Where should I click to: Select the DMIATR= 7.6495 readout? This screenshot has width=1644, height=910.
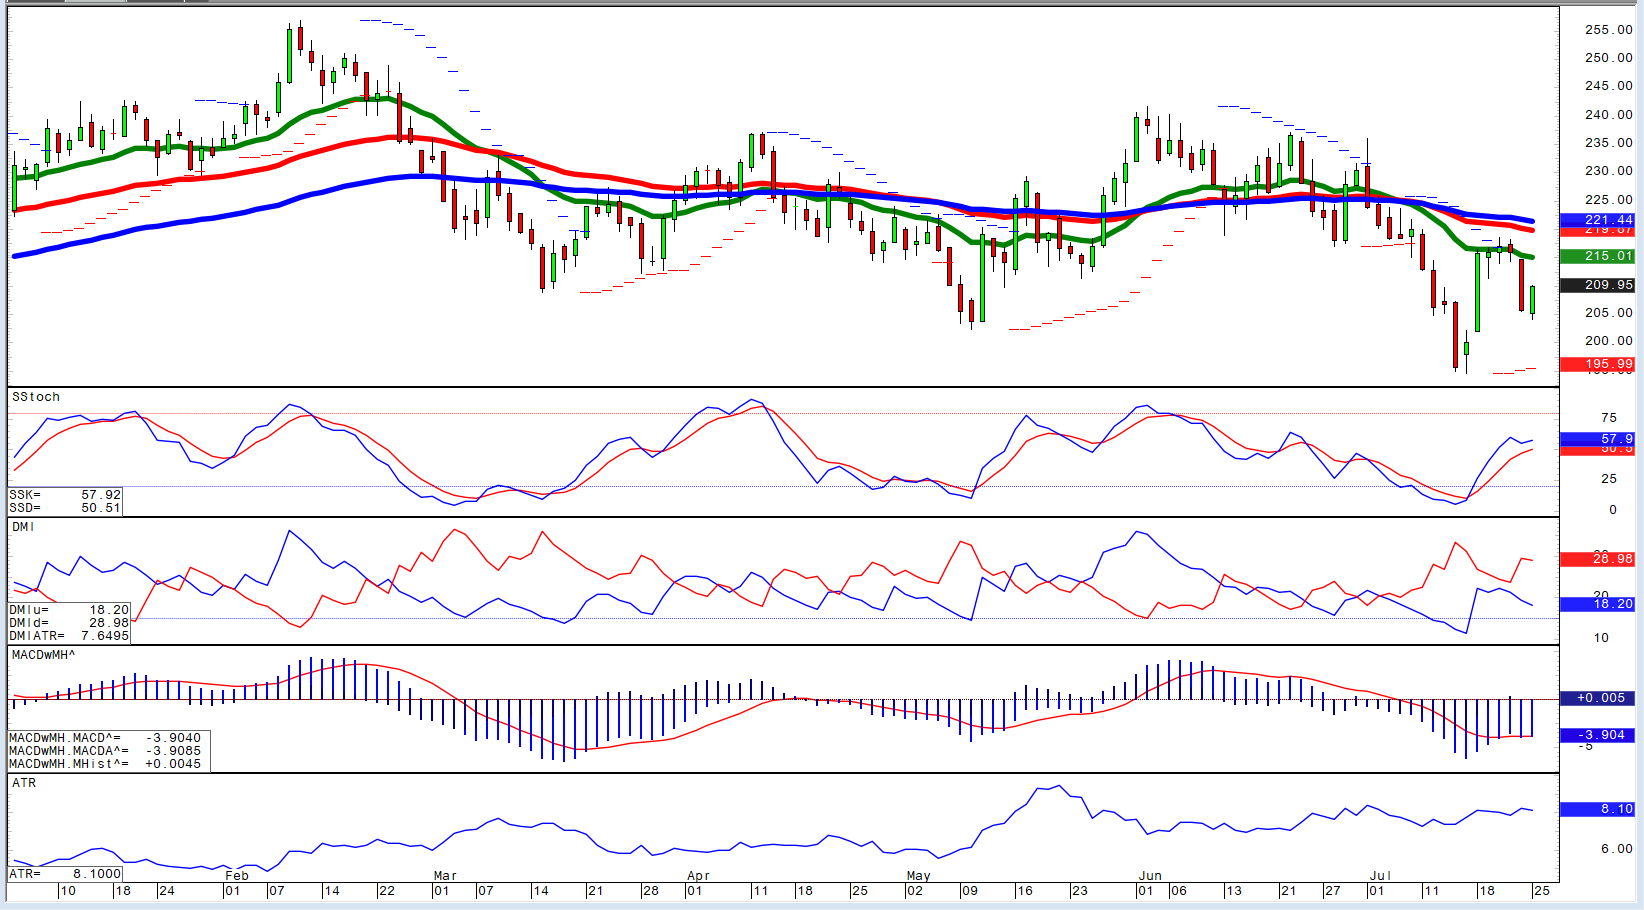coord(70,635)
